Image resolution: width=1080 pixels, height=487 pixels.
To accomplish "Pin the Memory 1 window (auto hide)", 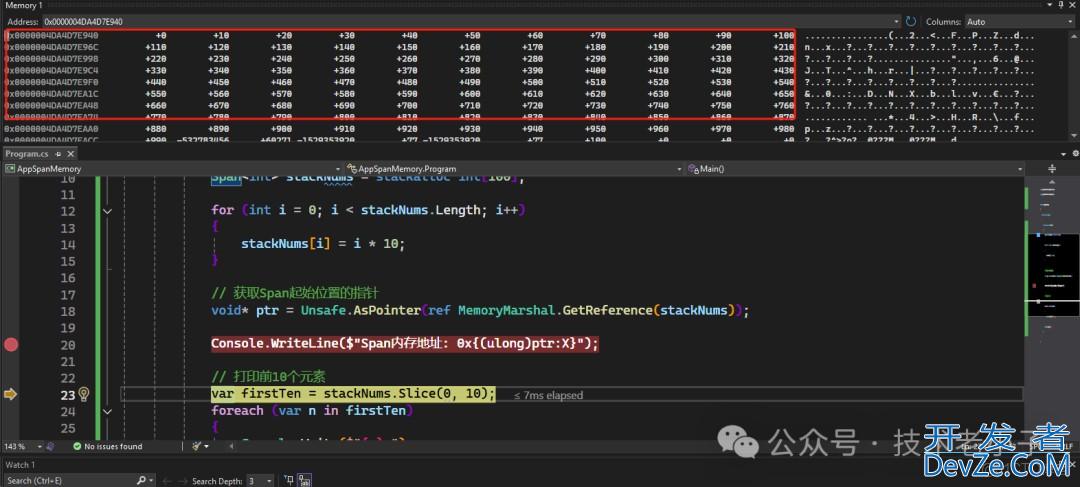I will pos(1063,6).
